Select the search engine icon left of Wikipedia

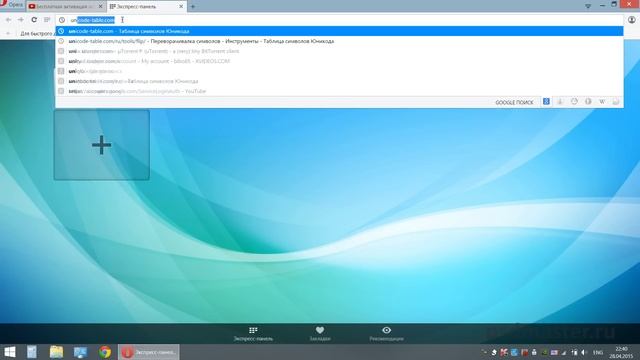click(x=588, y=102)
